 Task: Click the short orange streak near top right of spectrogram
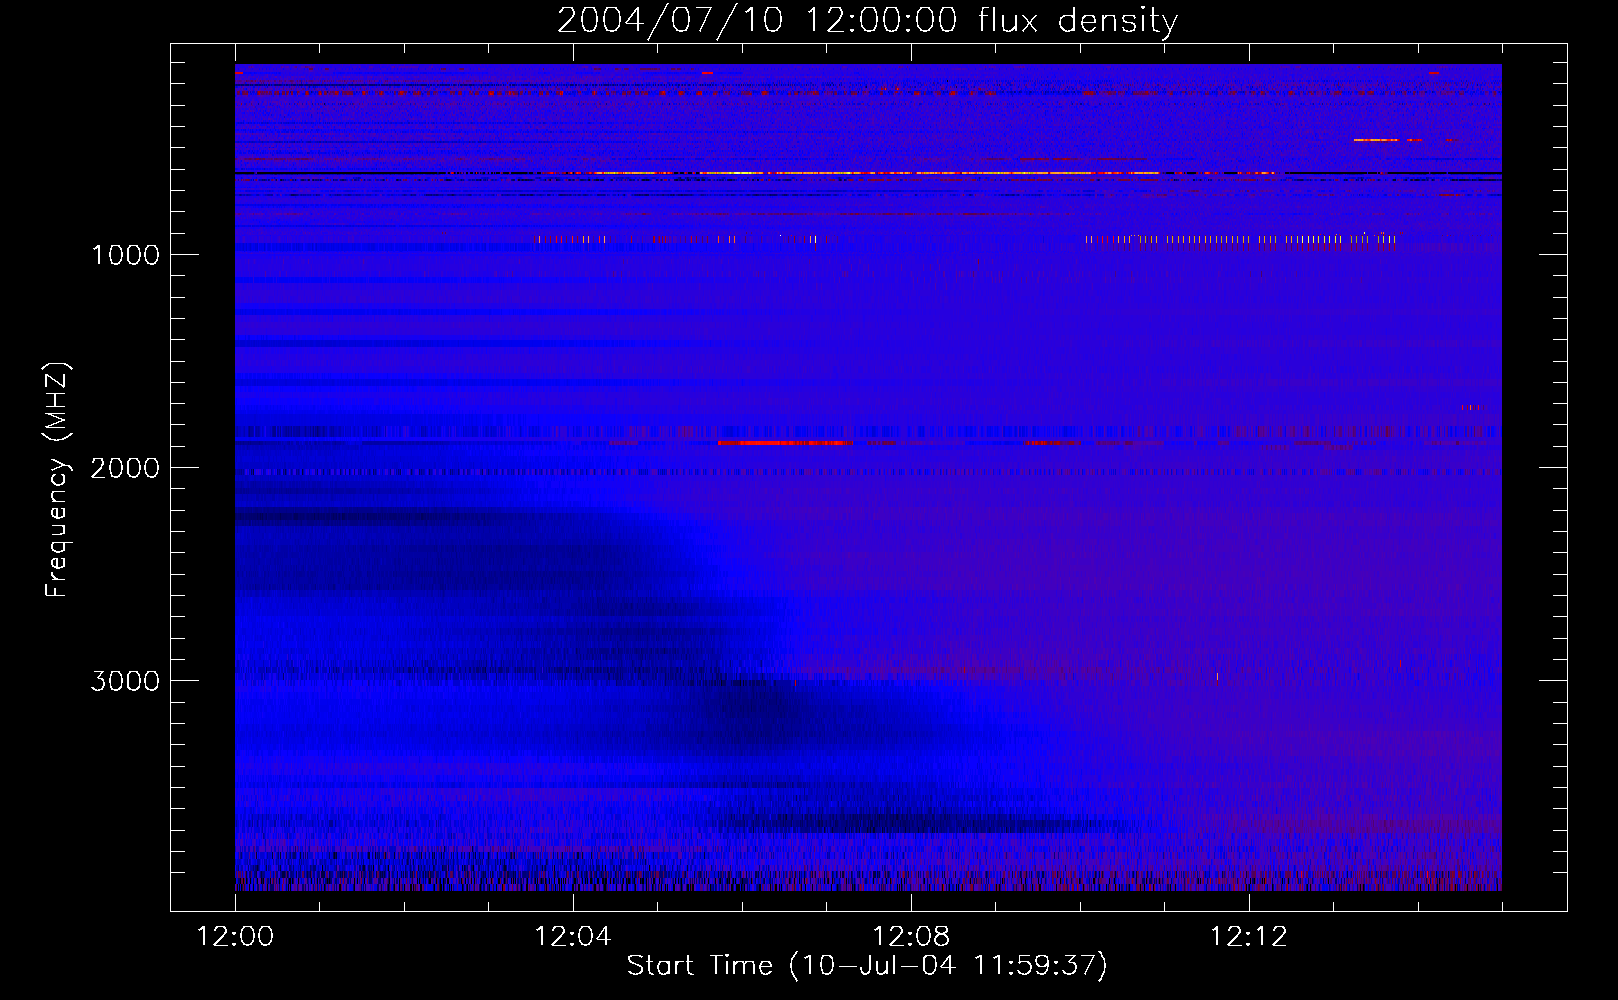[1376, 140]
